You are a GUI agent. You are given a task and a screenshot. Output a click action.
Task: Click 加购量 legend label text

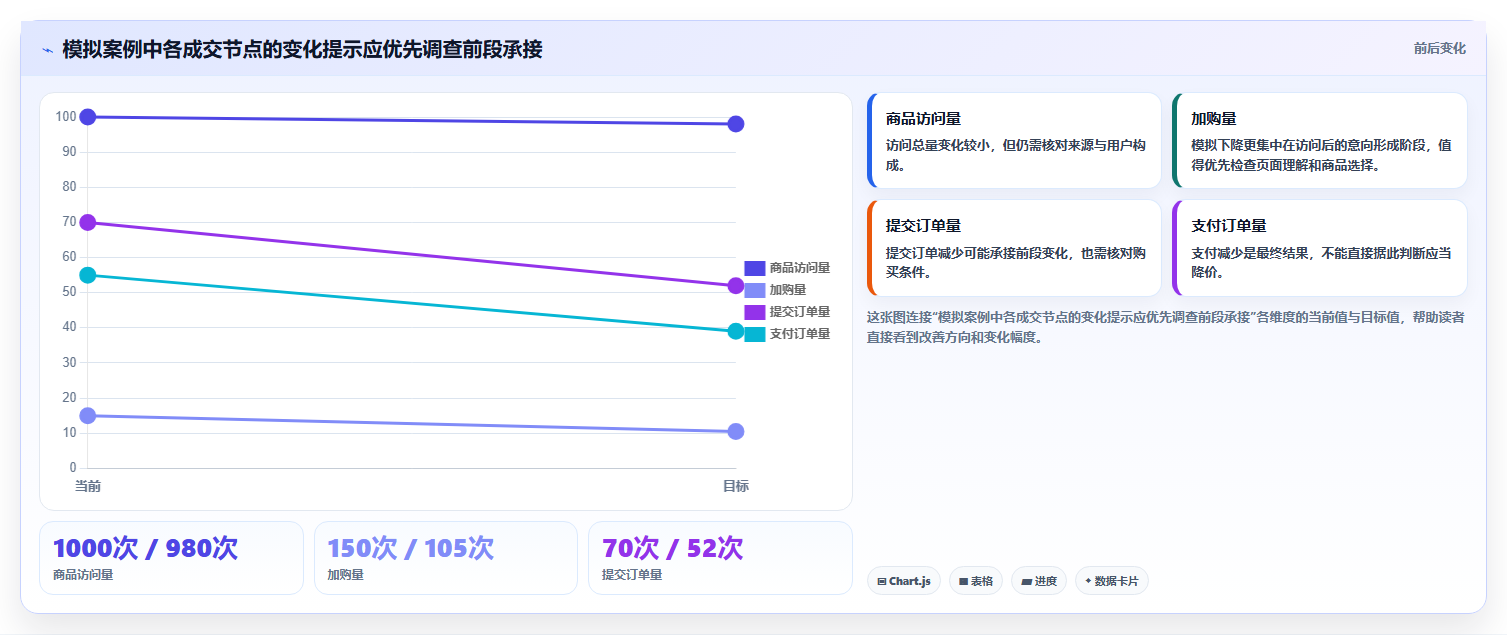click(x=788, y=290)
